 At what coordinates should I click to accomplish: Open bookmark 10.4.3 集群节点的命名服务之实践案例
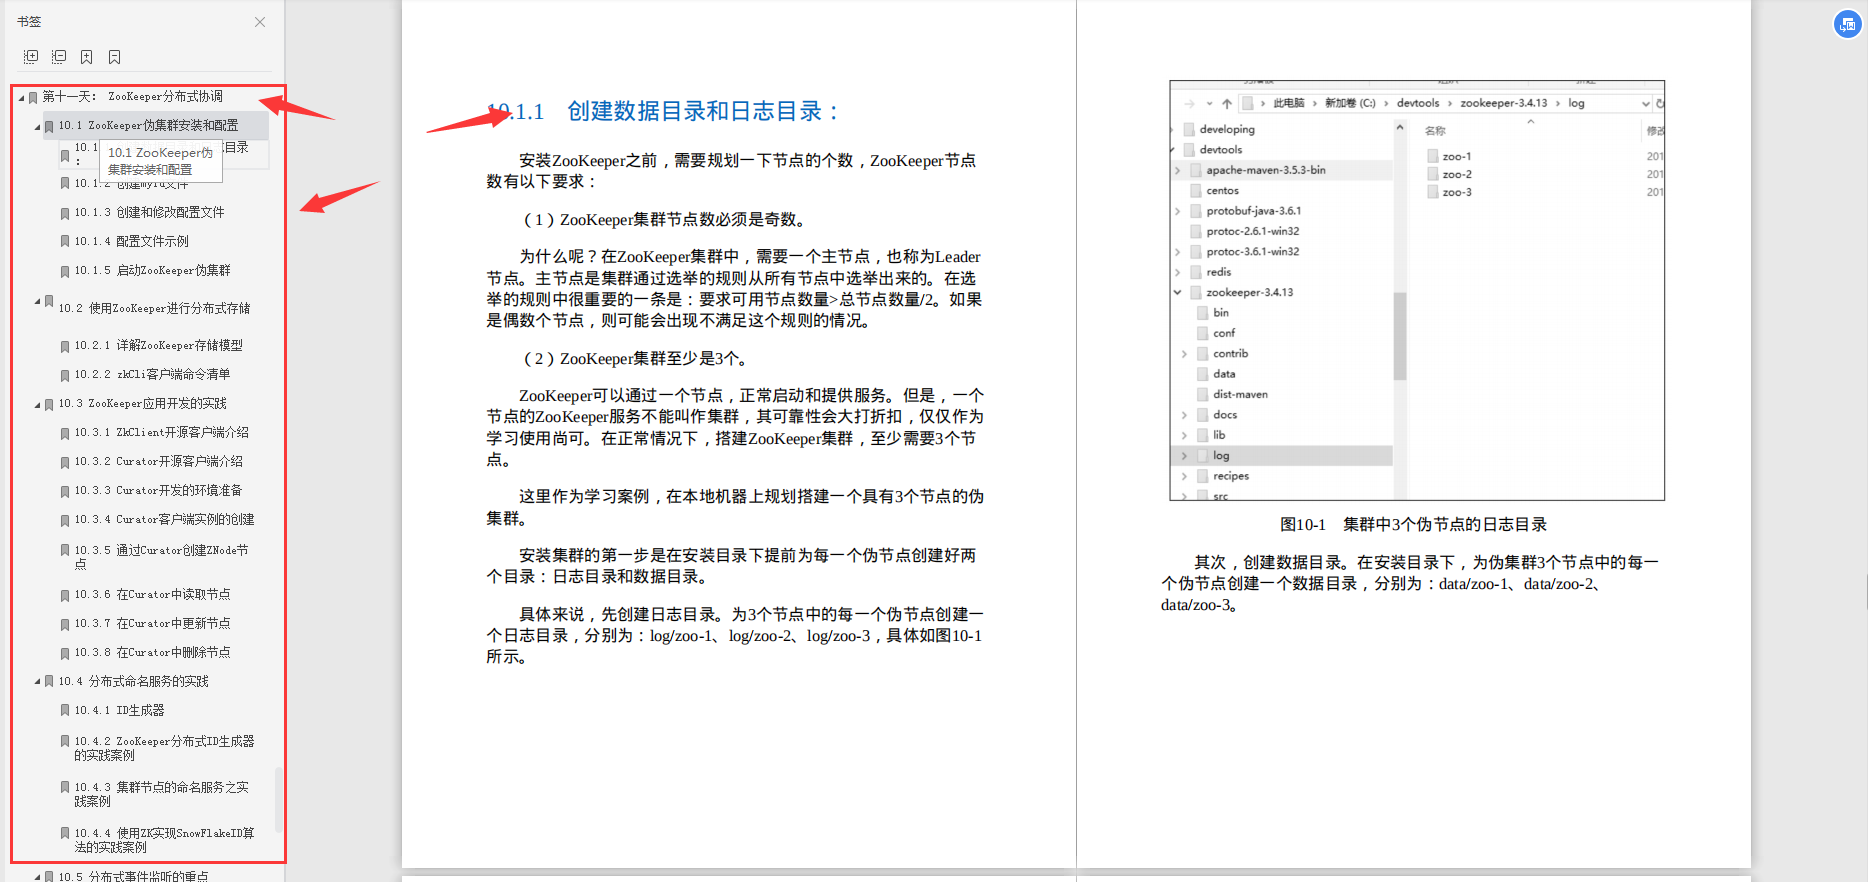click(161, 795)
